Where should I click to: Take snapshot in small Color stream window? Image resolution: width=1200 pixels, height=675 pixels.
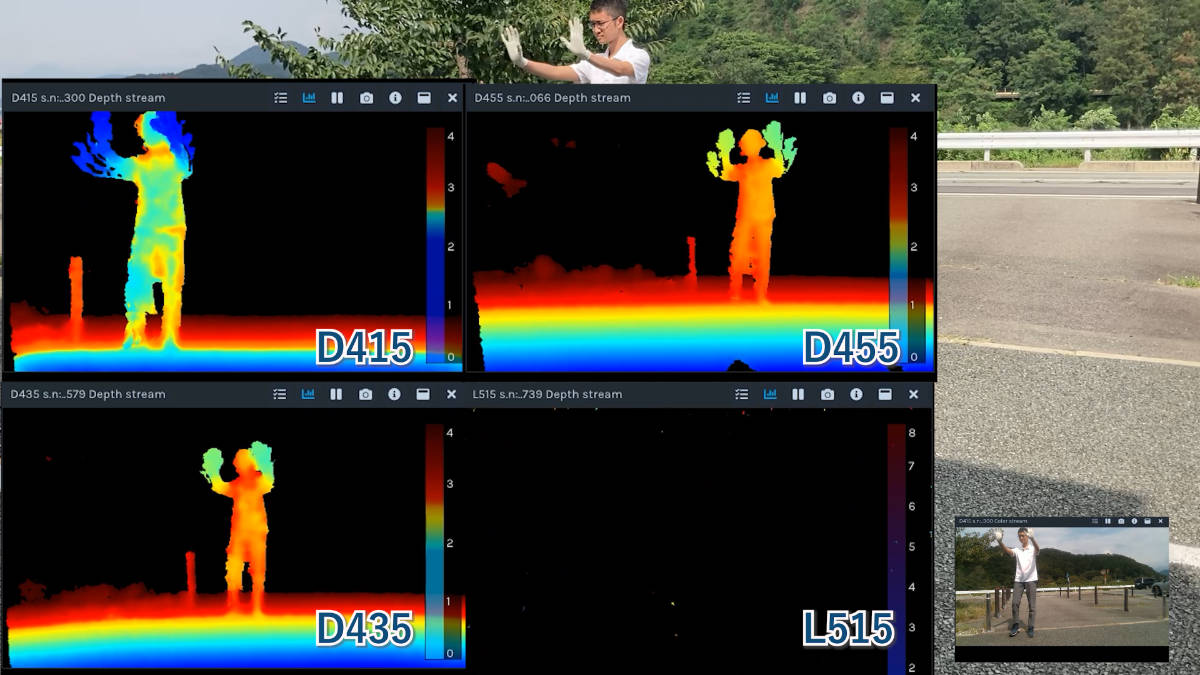point(1121,521)
